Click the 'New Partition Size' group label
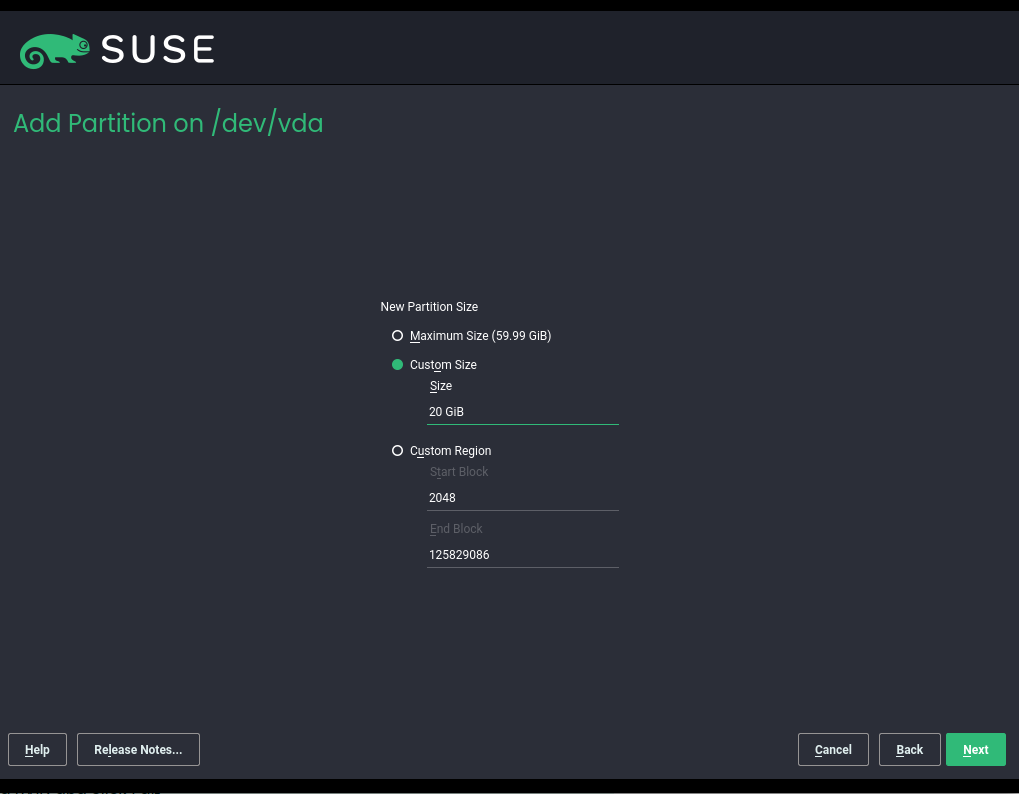The image size is (1019, 794). pyautogui.click(x=429, y=307)
